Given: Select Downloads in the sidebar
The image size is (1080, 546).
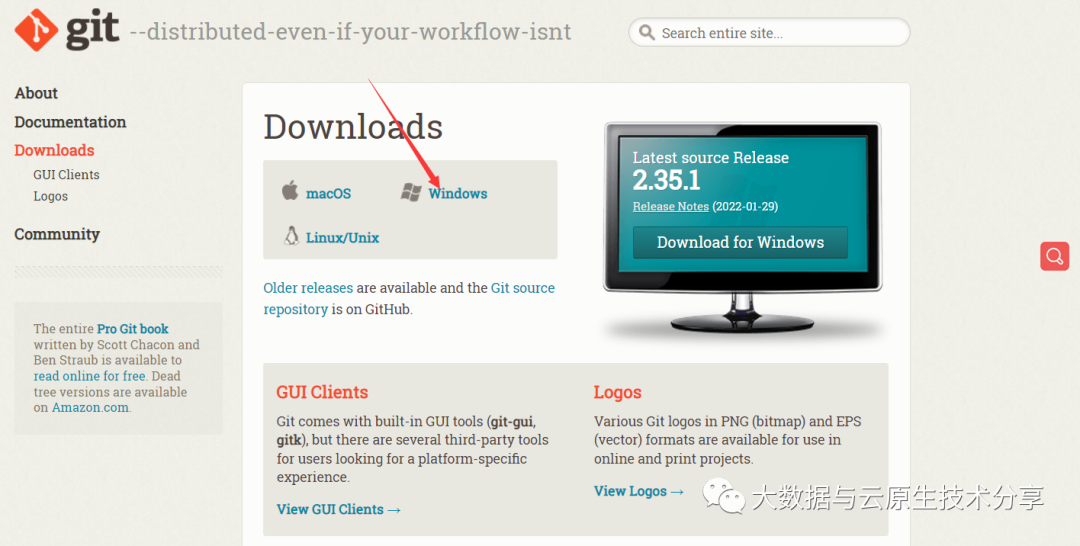Looking at the screenshot, I should pyautogui.click(x=54, y=150).
